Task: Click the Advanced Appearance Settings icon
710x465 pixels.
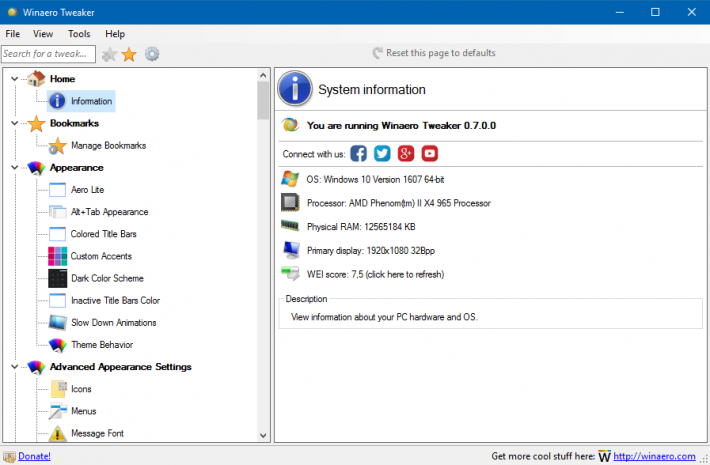Action: (36, 367)
